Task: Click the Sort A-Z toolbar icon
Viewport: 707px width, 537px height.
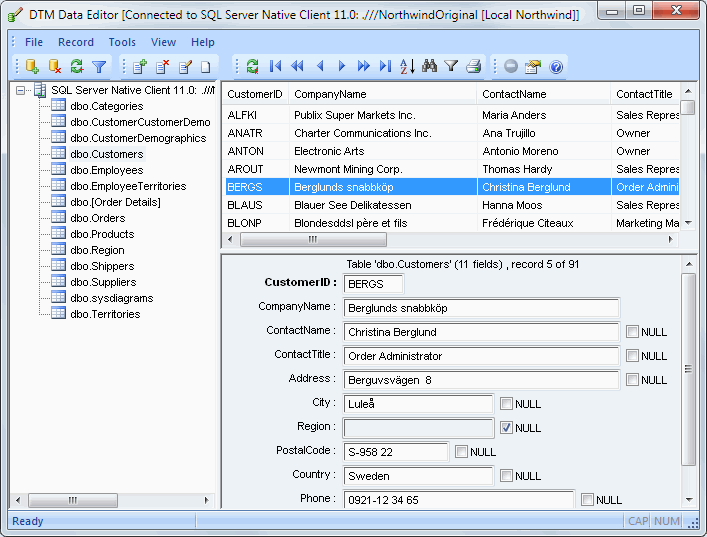Action: pos(407,67)
